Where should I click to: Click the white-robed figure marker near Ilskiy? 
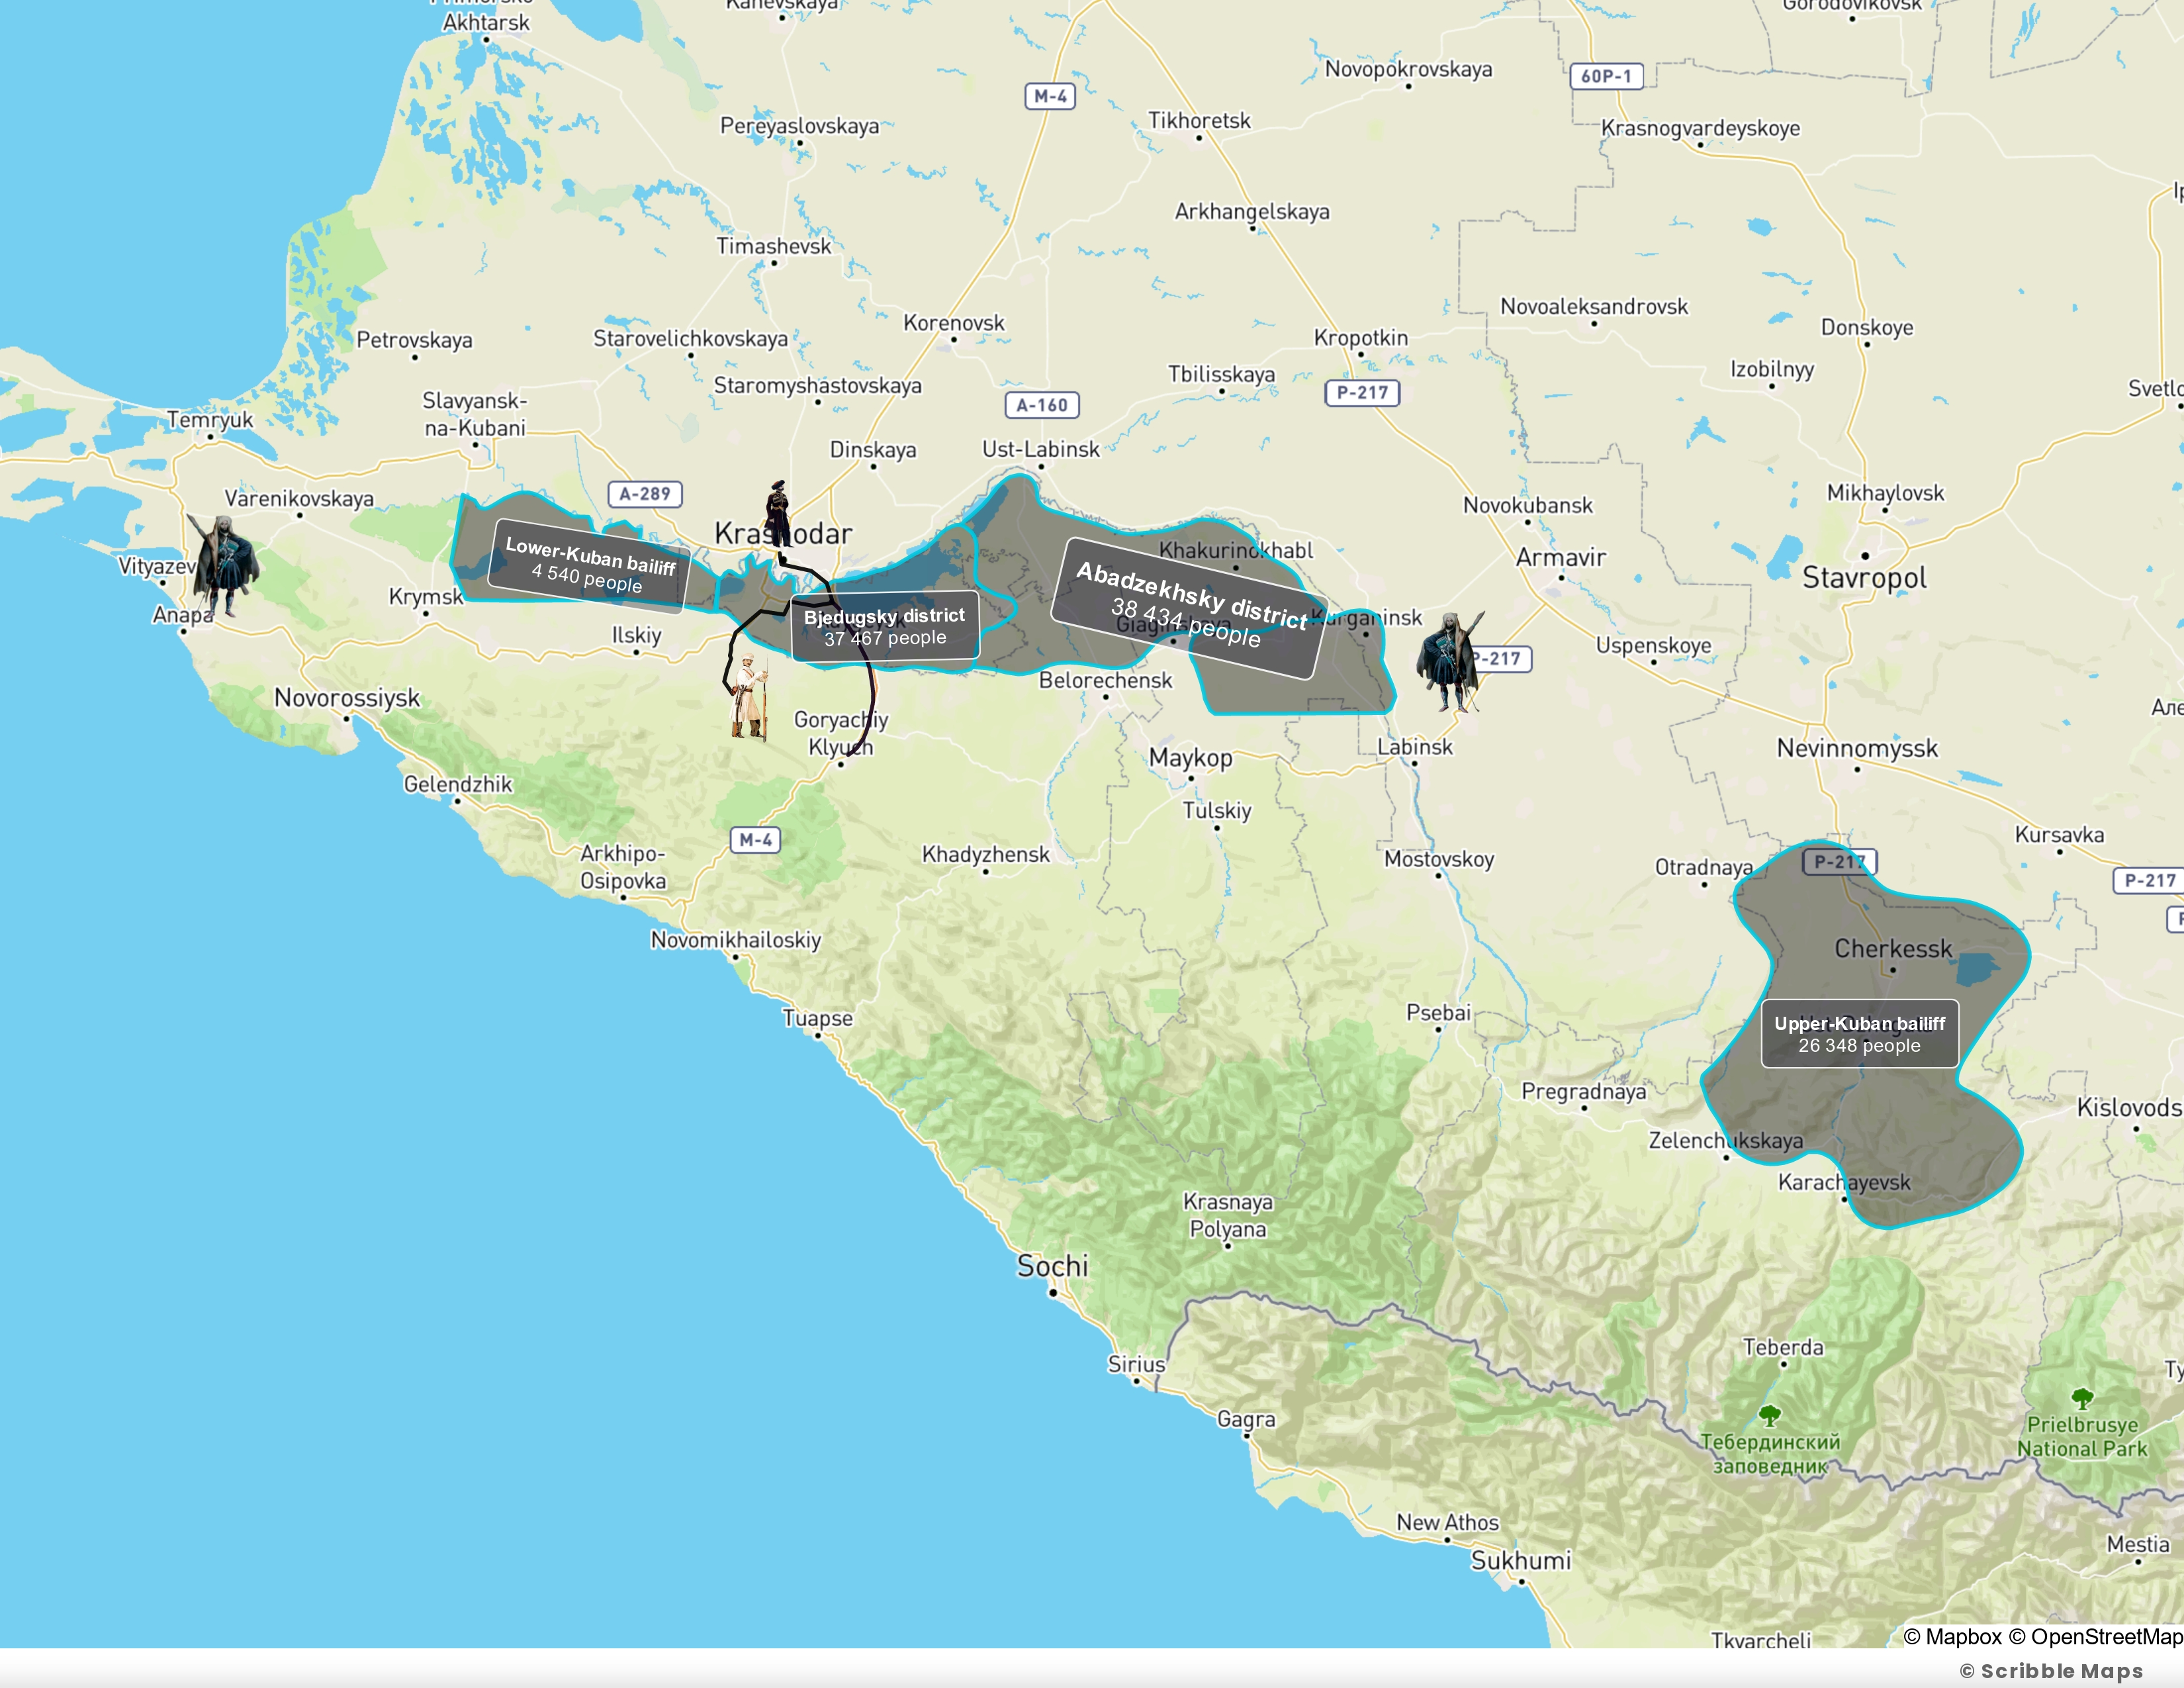[x=748, y=697]
